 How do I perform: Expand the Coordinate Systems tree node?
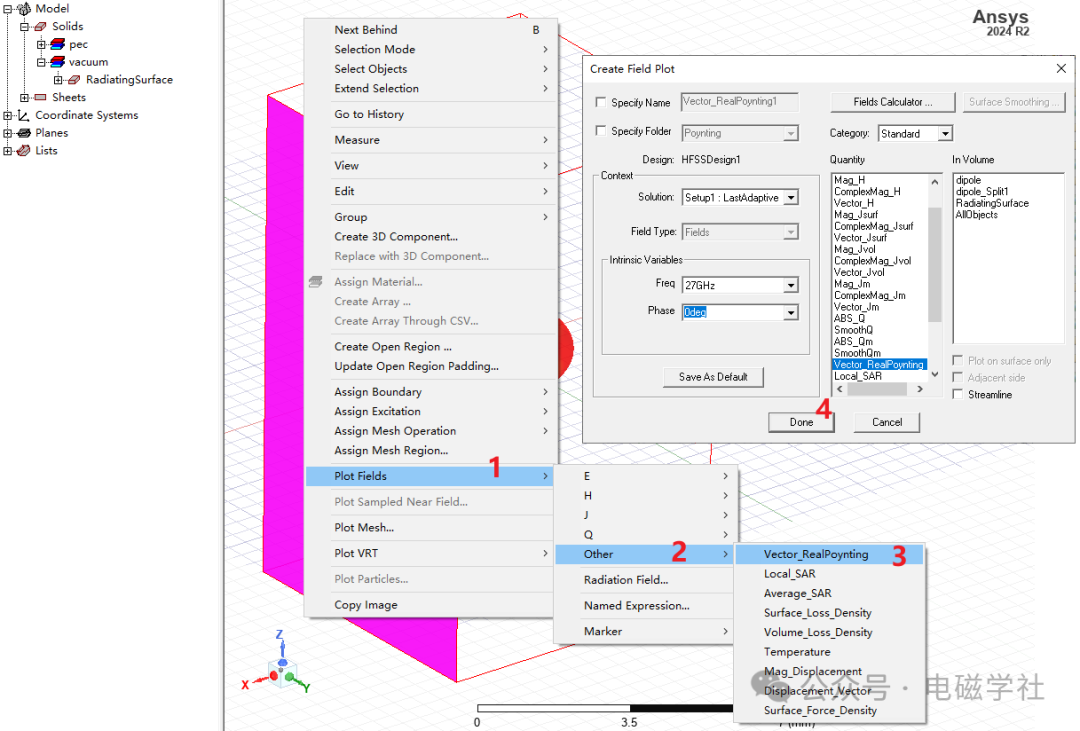[x=8, y=116]
